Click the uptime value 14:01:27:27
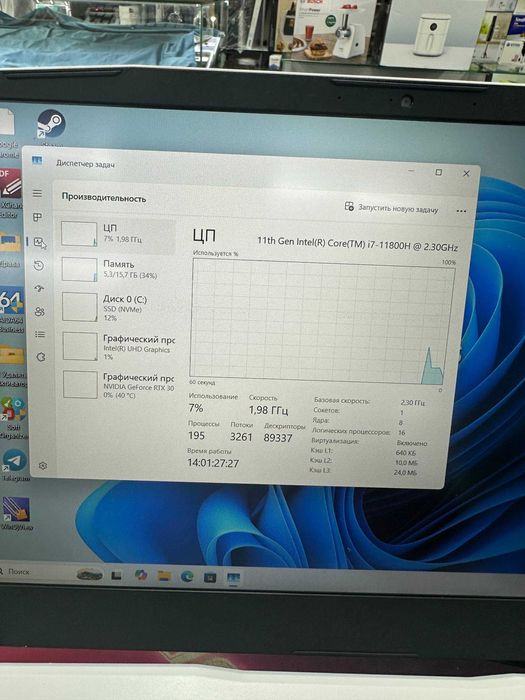Viewport: 525px width, 700px height. click(x=213, y=463)
